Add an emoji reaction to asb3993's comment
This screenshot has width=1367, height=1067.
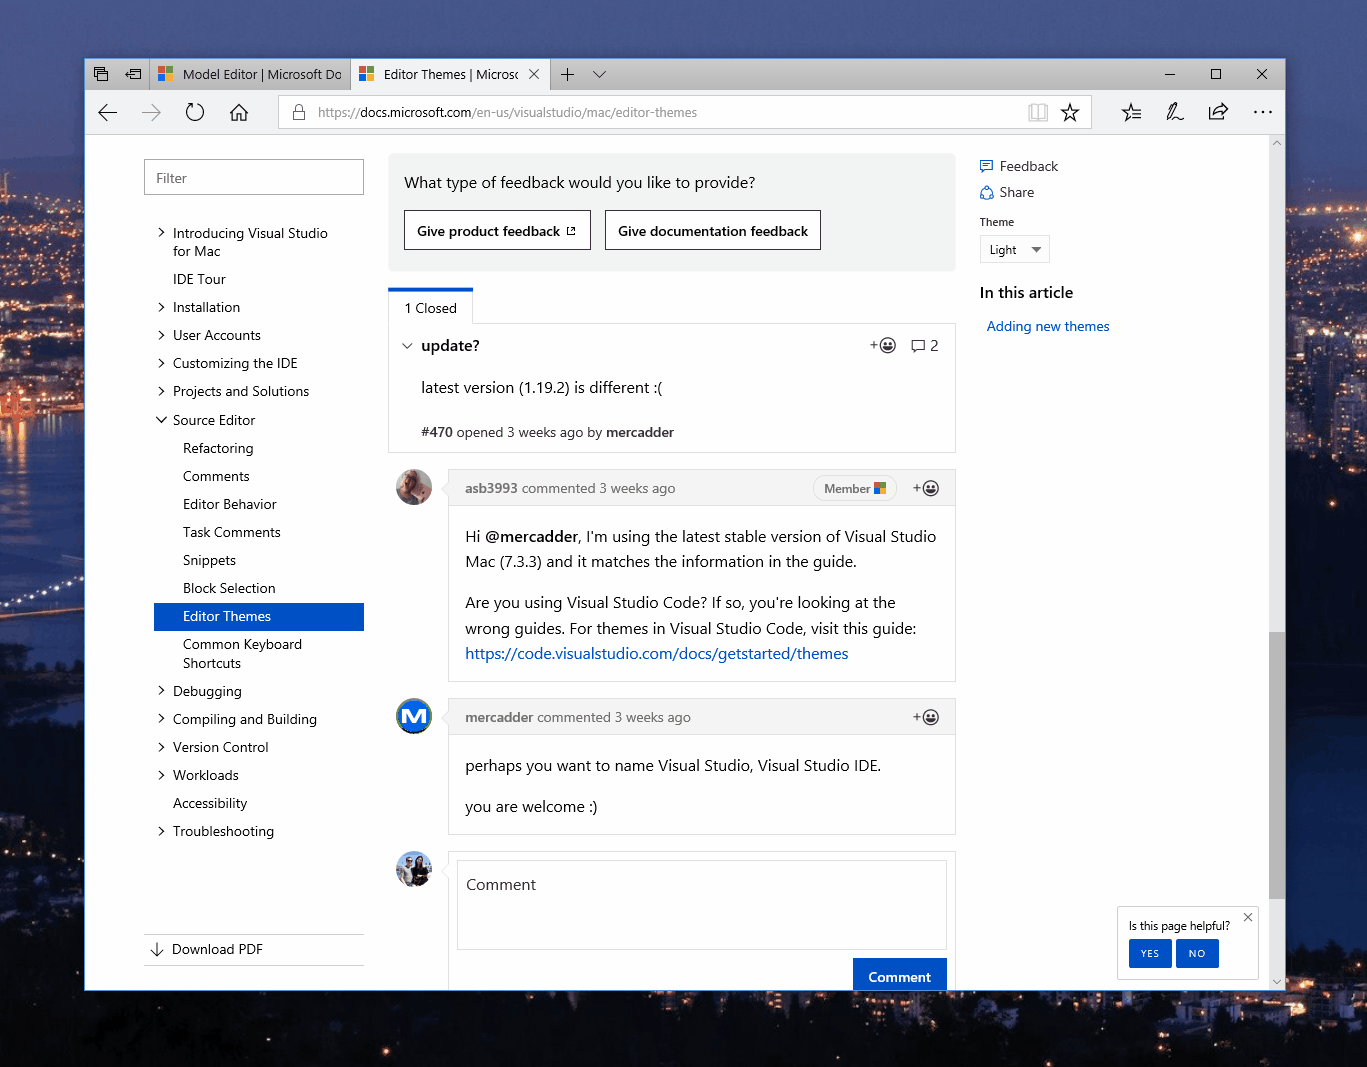(926, 488)
